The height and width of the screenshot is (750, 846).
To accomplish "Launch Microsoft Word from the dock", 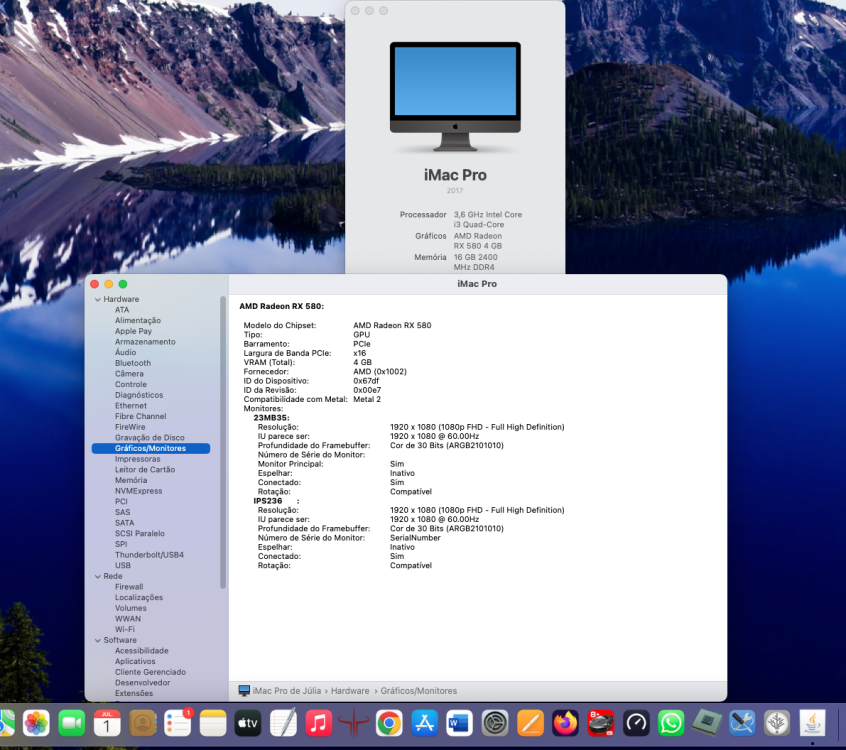I will tap(460, 723).
